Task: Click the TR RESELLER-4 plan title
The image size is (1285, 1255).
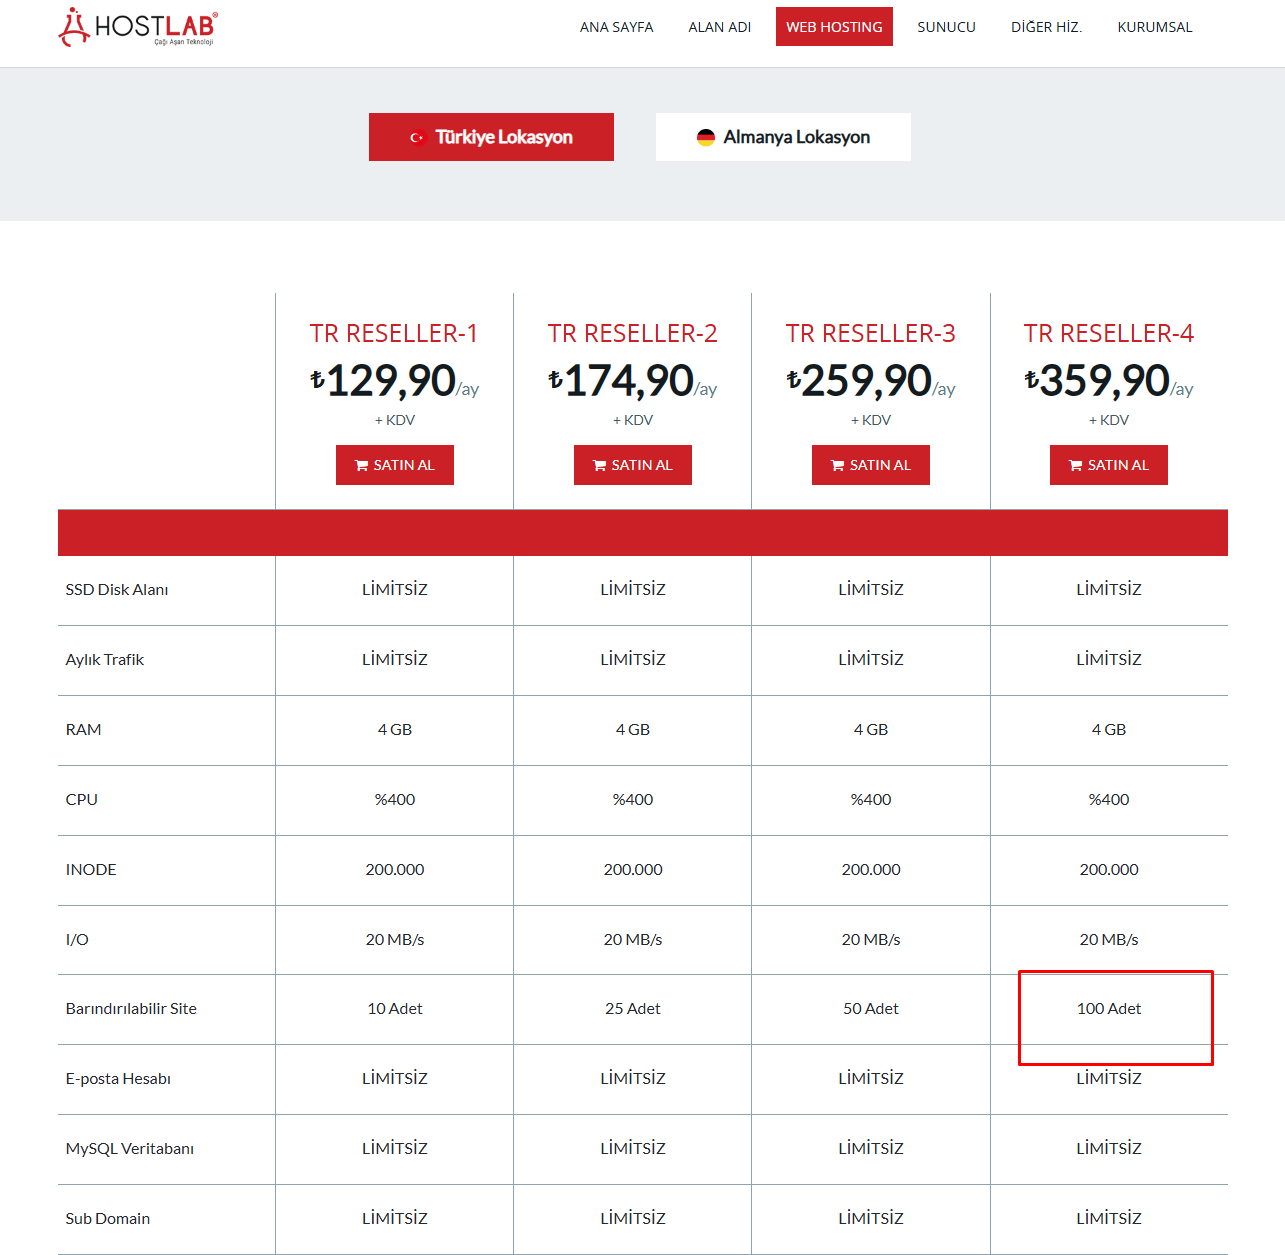Action: pyautogui.click(x=1109, y=333)
